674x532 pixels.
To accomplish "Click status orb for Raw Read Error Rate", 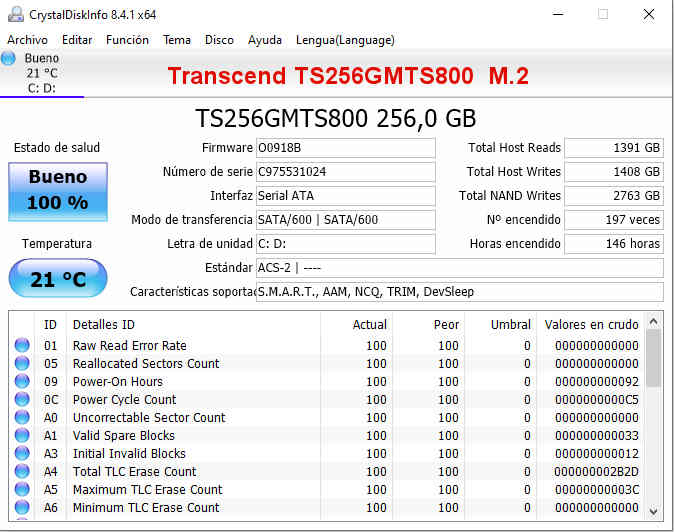I will (22, 345).
